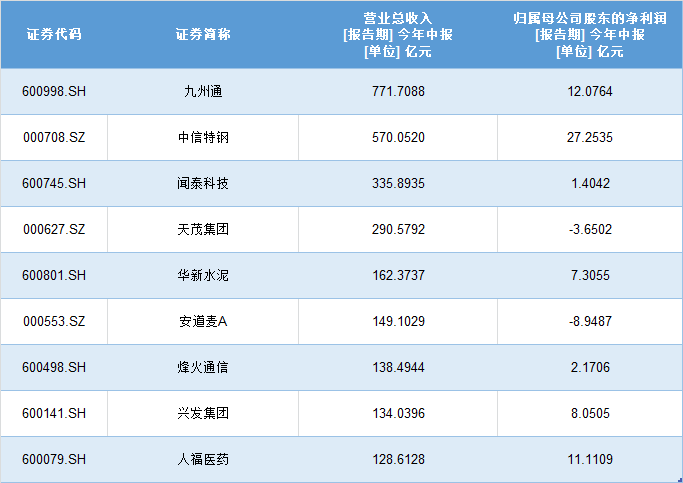Click the value 11.1109
The image size is (683, 483).
pyautogui.click(x=590, y=459)
